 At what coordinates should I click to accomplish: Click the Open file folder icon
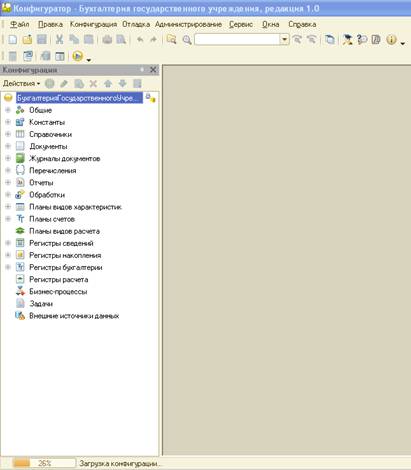tap(27, 39)
